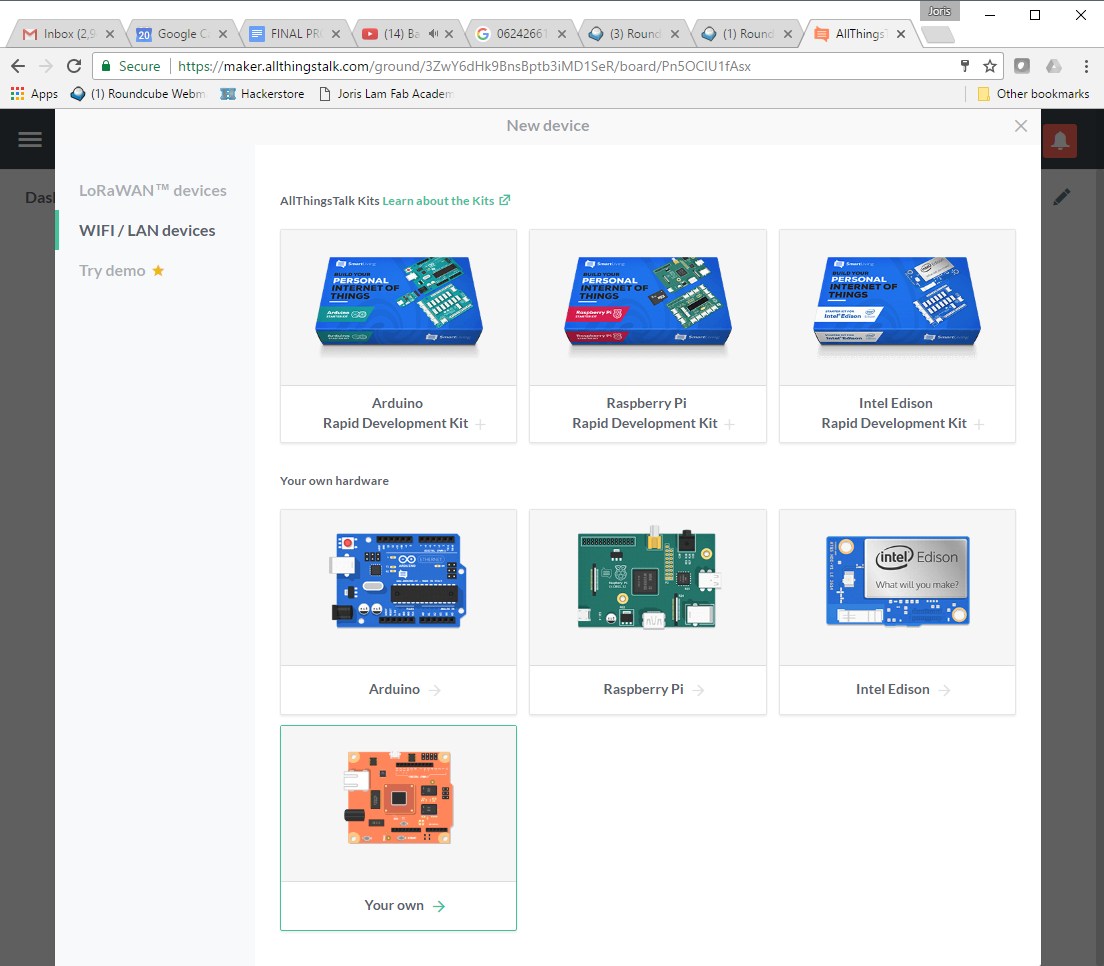Image resolution: width=1104 pixels, height=966 pixels.
Task: Click the Google Drive extension icon
Action: 1054,66
